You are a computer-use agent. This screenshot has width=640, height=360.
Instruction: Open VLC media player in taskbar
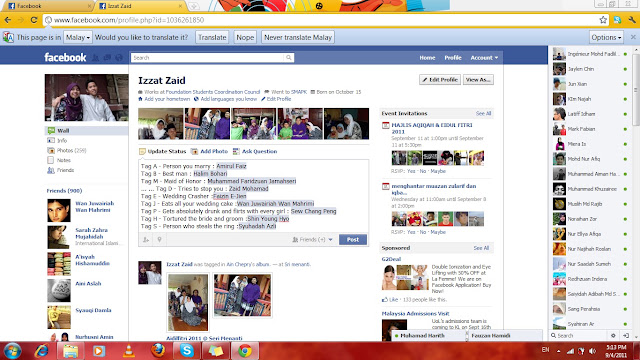point(129,351)
